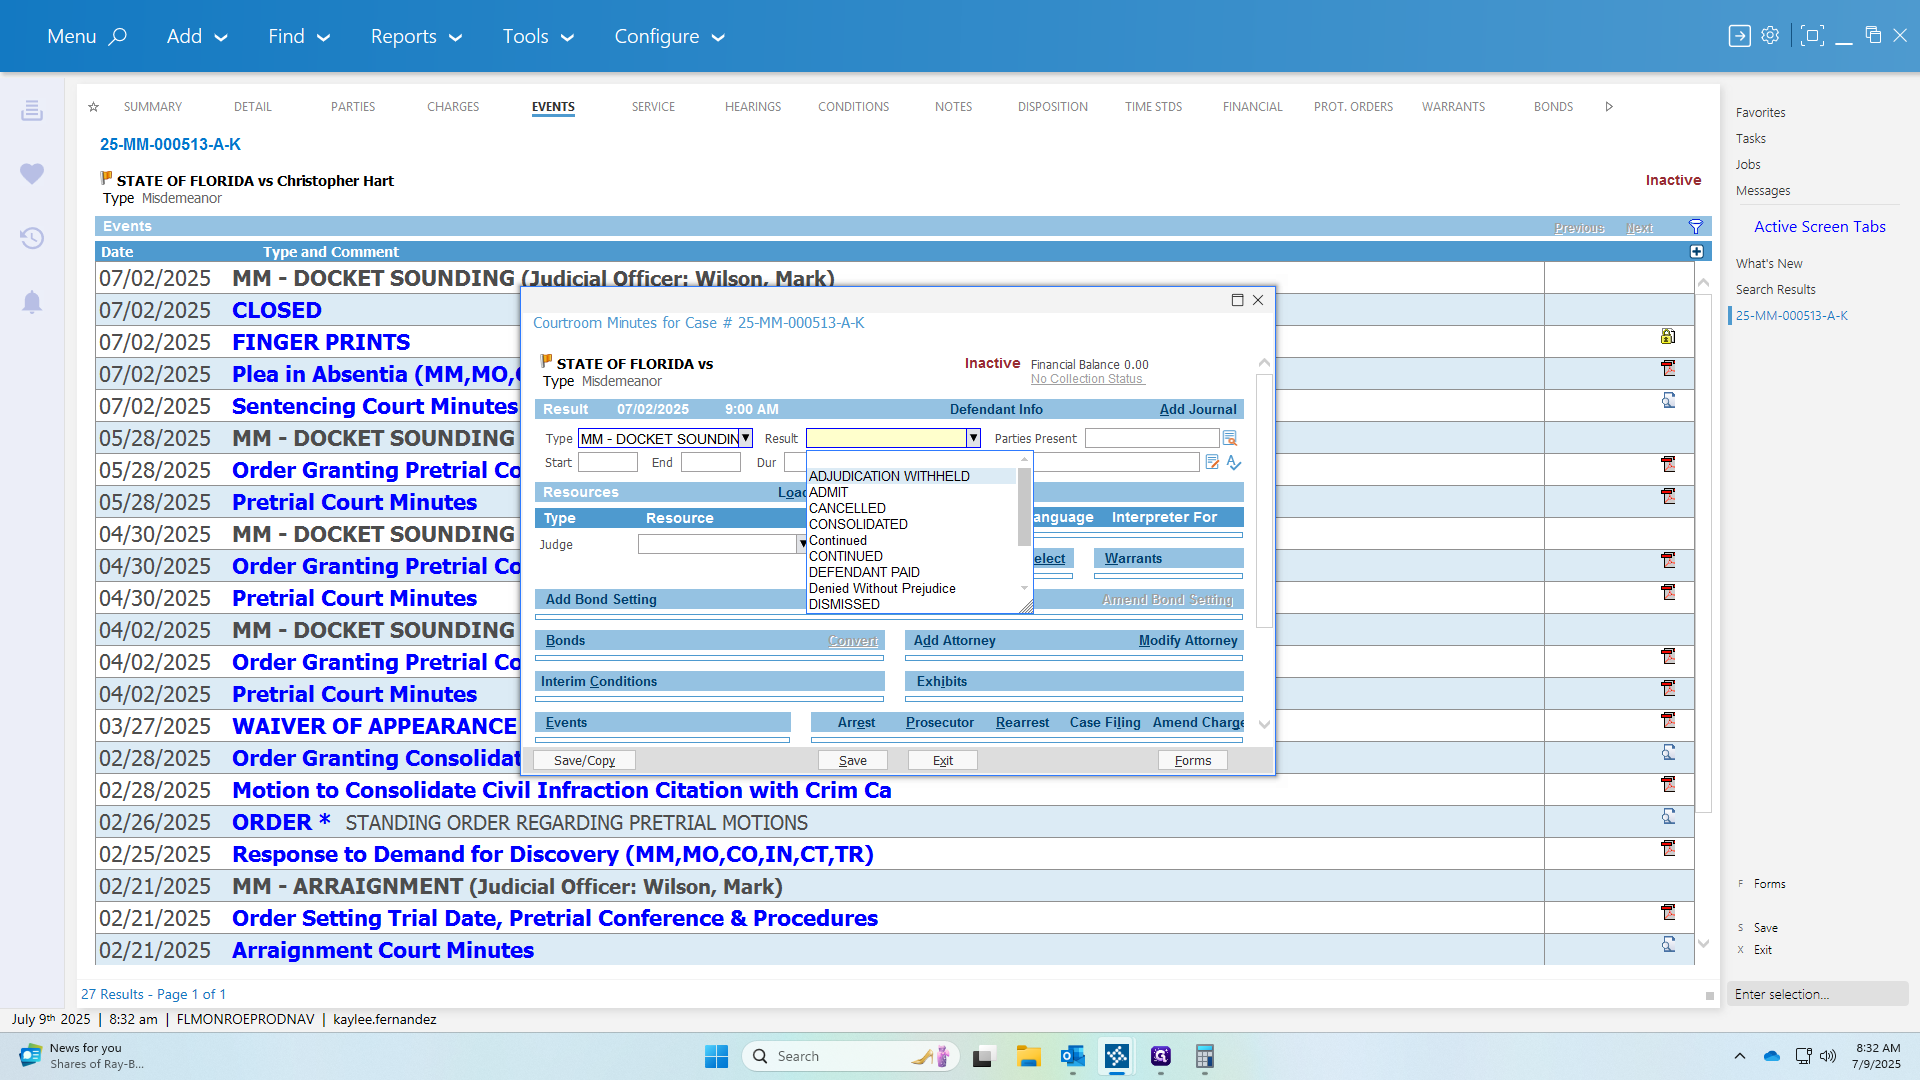Switch to the FINANCIAL tab
Screen dimensions: 1920x1080
(x=1252, y=107)
